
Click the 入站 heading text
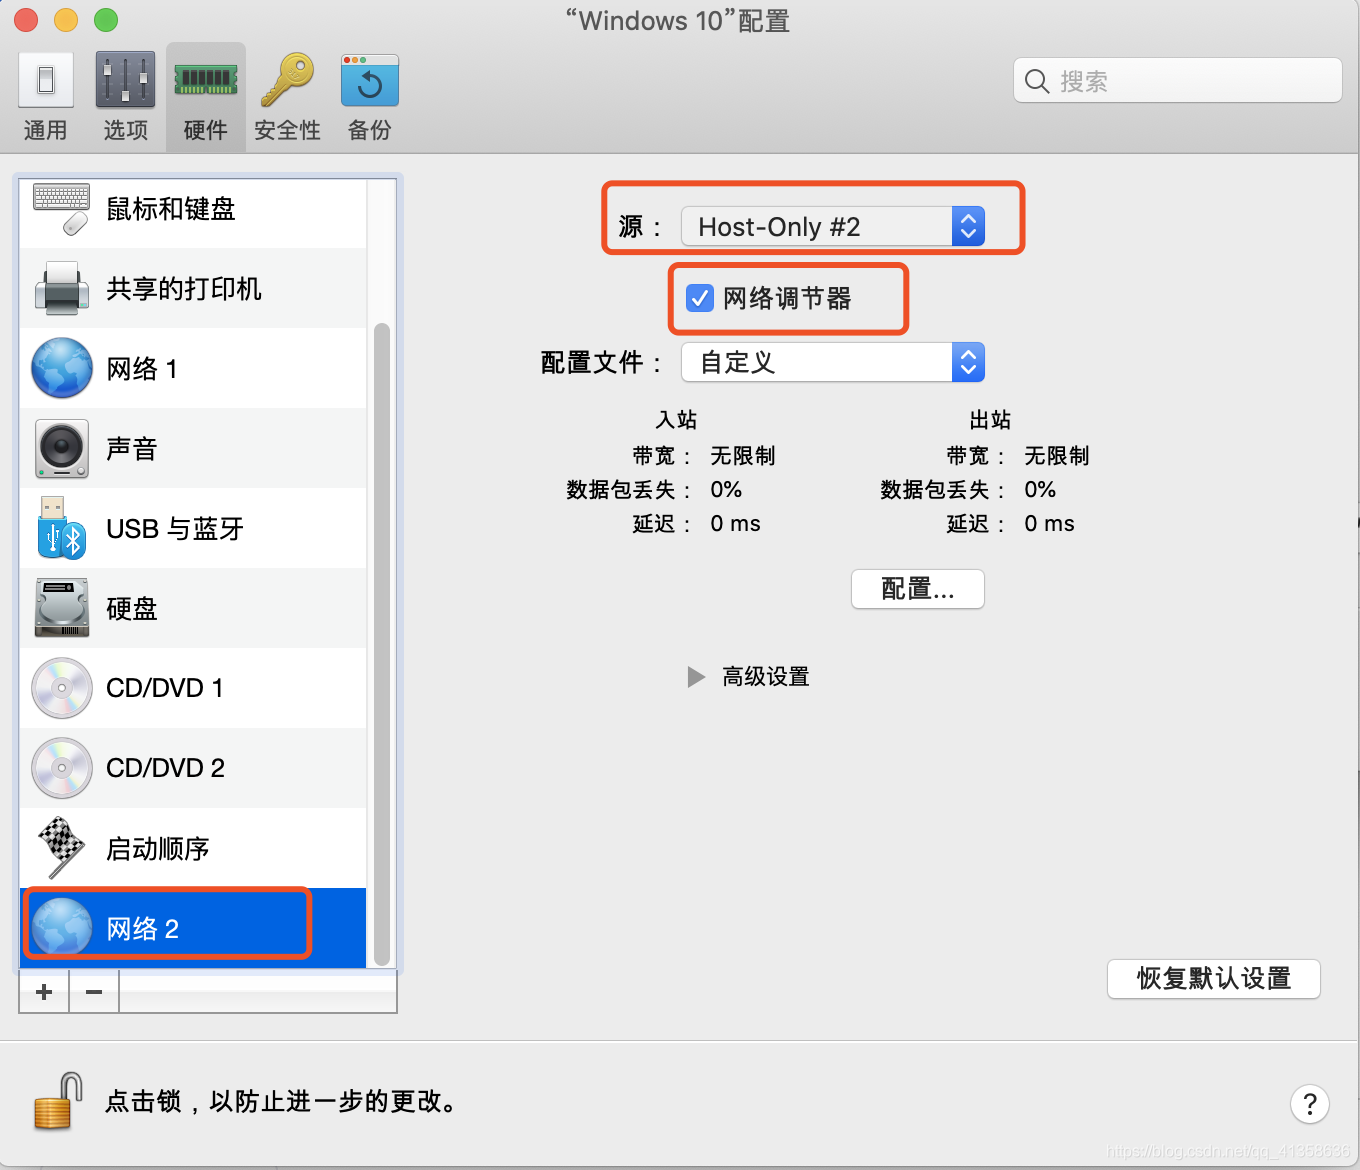(677, 420)
